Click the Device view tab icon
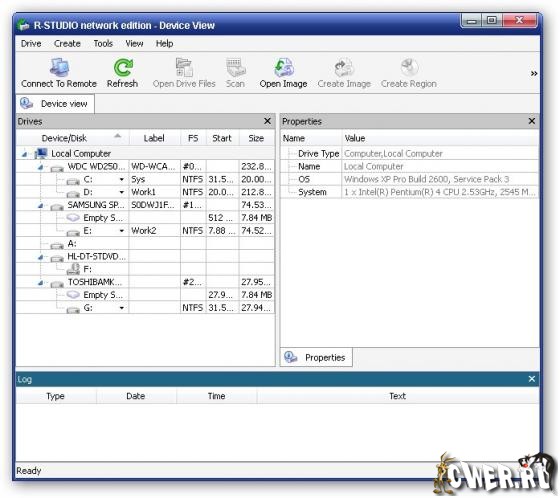 27,104
